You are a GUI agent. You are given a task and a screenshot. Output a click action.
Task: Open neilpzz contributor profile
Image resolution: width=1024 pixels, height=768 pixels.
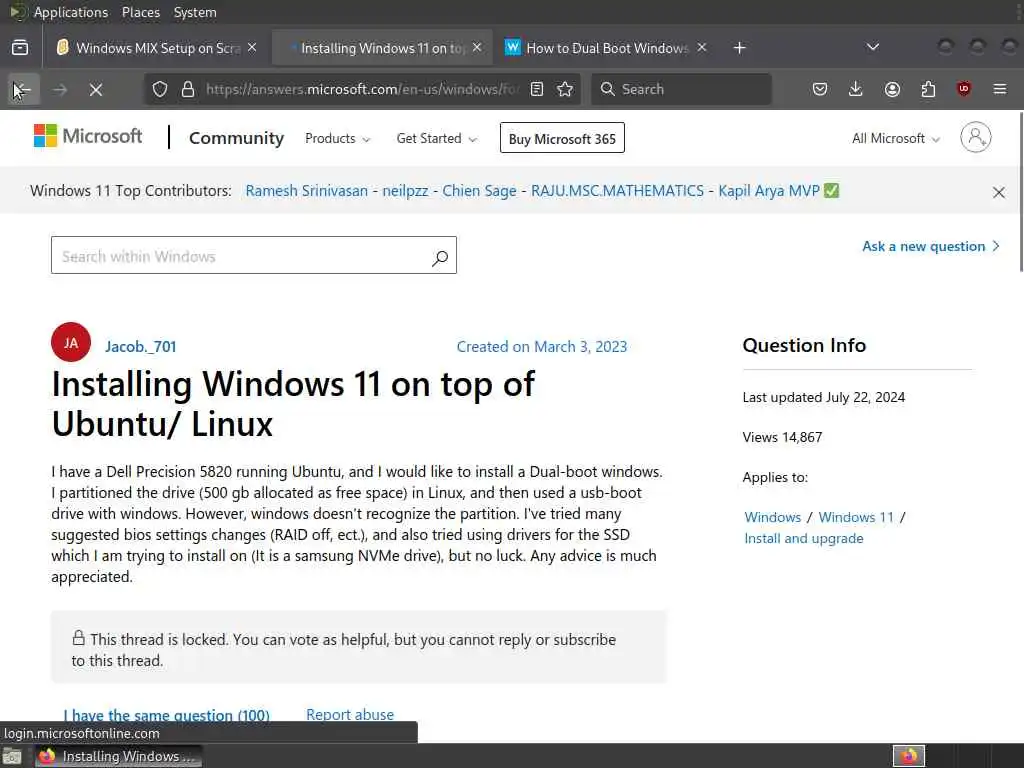point(405,191)
